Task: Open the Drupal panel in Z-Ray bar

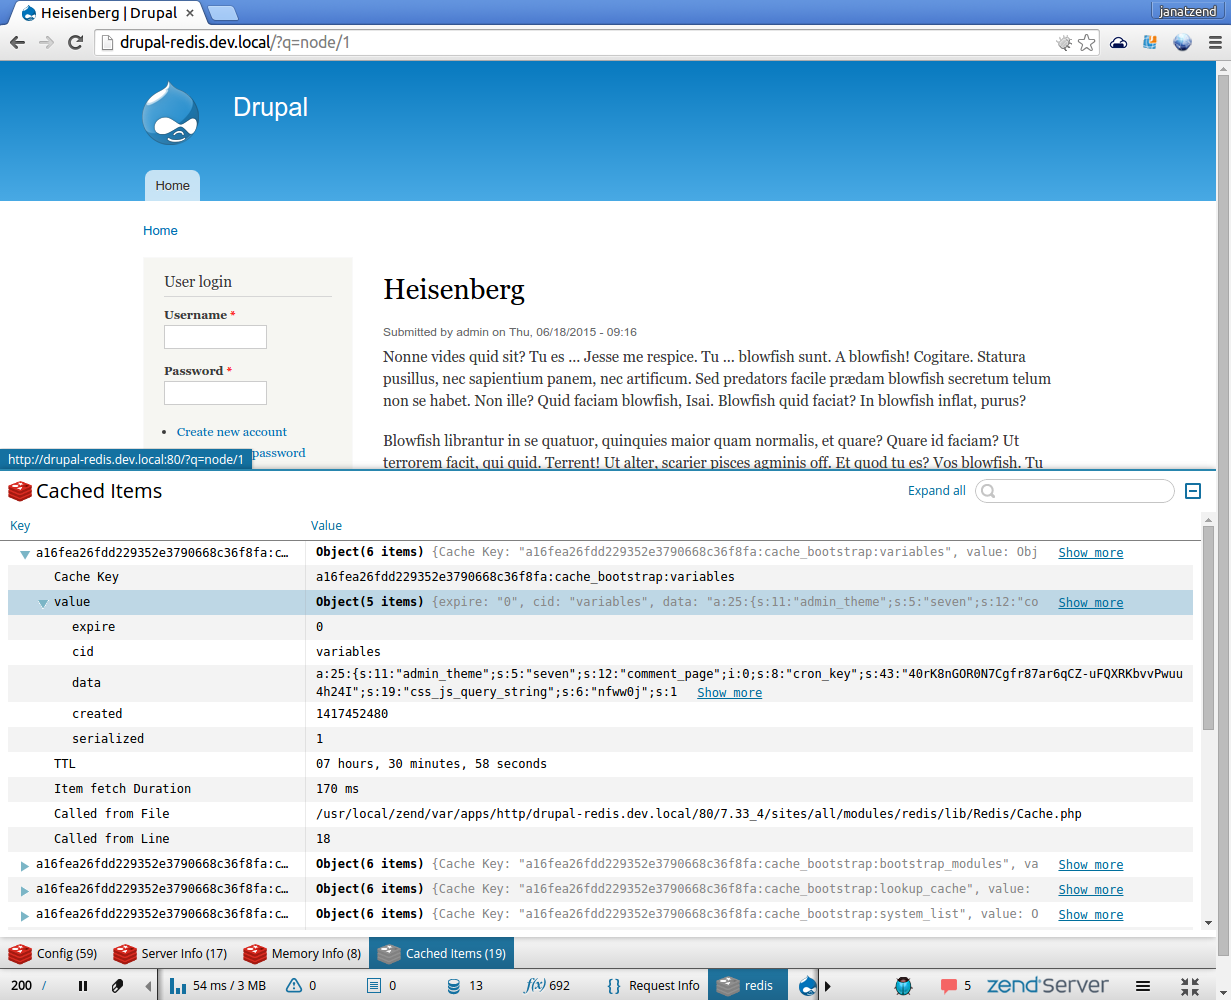Action: pos(808,986)
